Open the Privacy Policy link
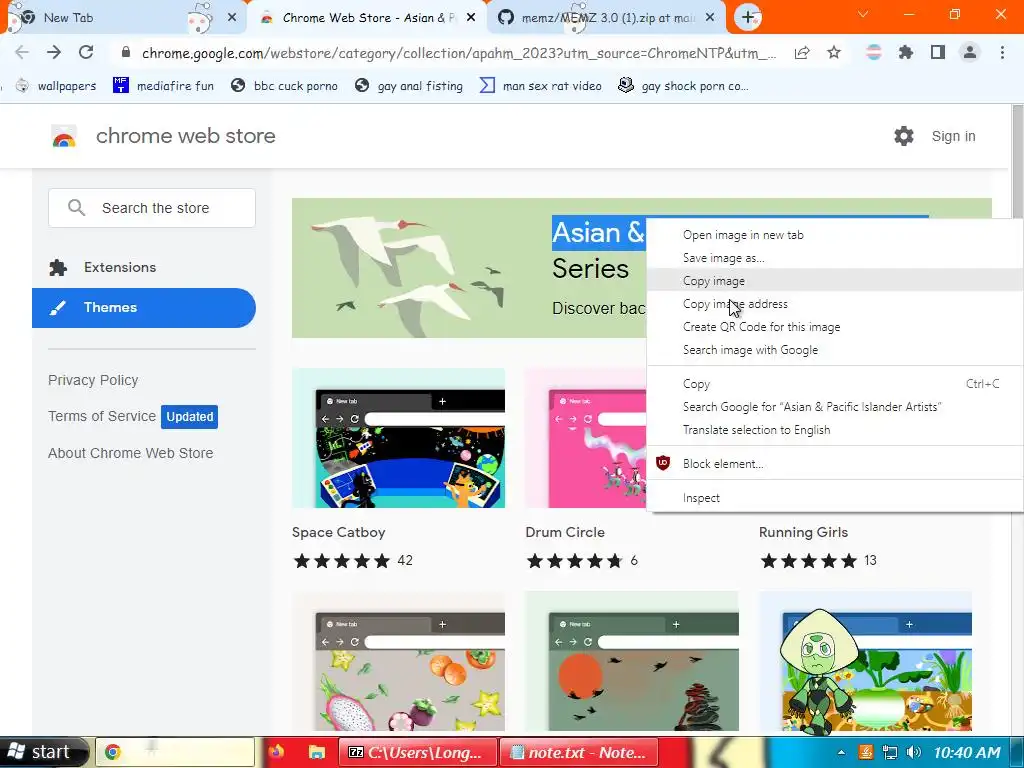The image size is (1024, 768). click(93, 380)
